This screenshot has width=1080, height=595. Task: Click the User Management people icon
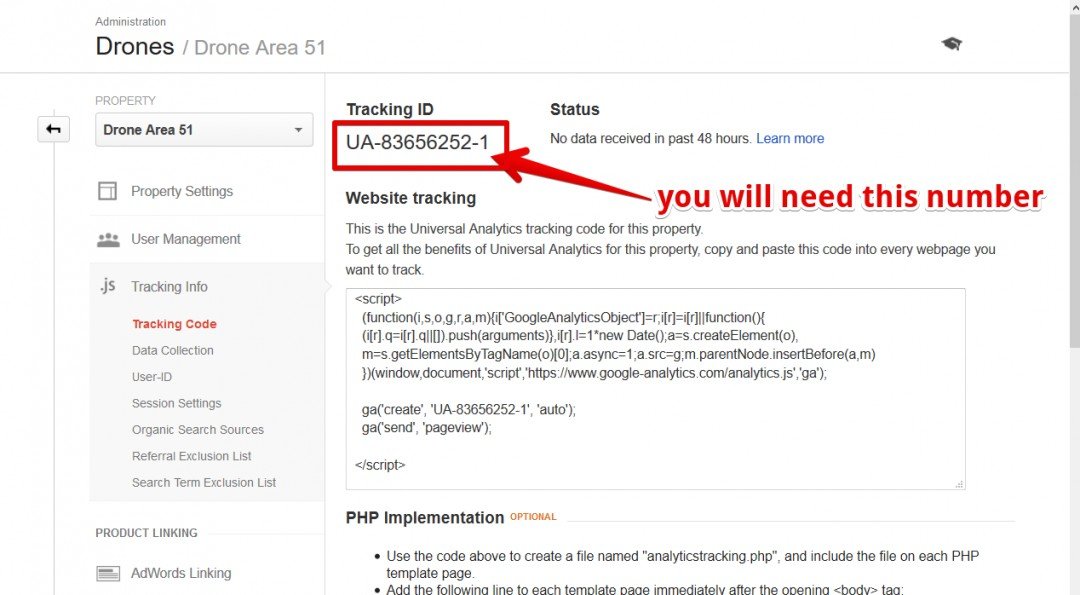click(x=108, y=240)
